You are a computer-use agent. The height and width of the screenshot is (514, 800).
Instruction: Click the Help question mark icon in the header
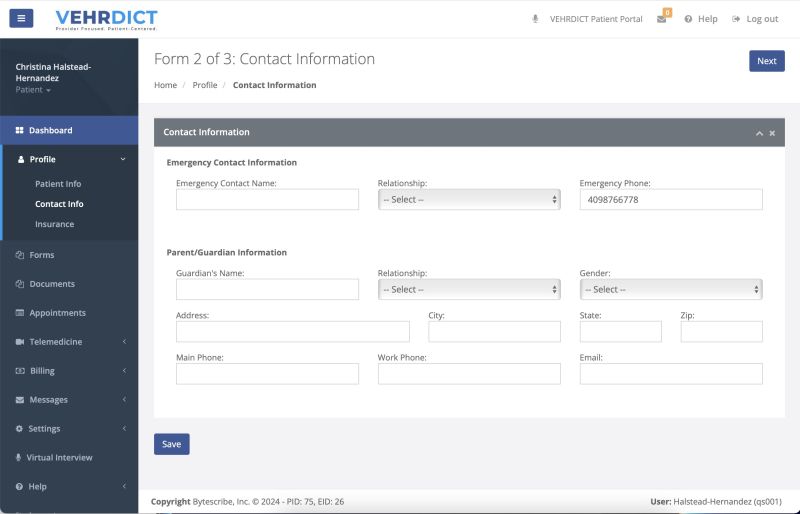click(x=688, y=19)
